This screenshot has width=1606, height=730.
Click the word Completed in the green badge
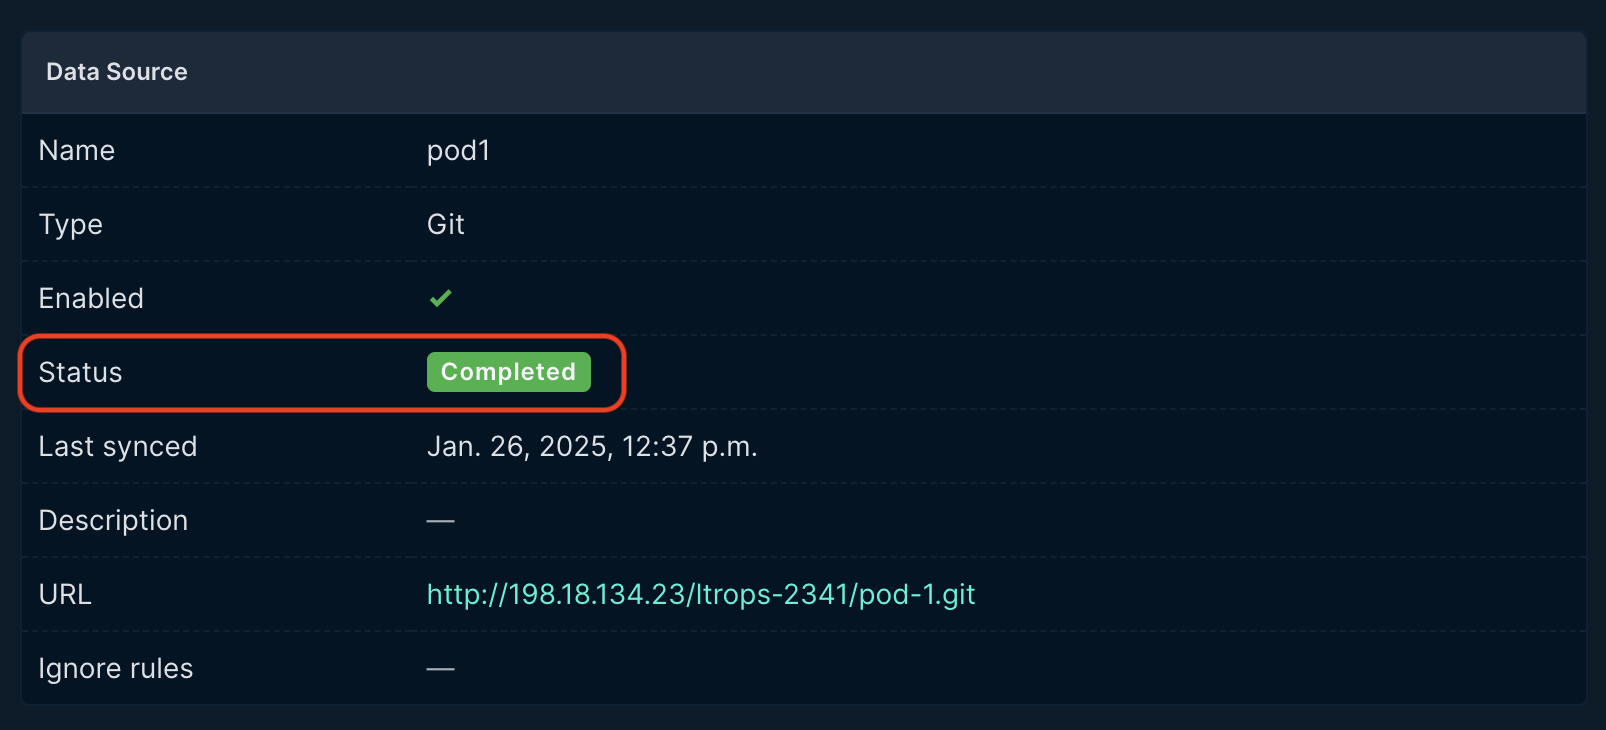[509, 372]
